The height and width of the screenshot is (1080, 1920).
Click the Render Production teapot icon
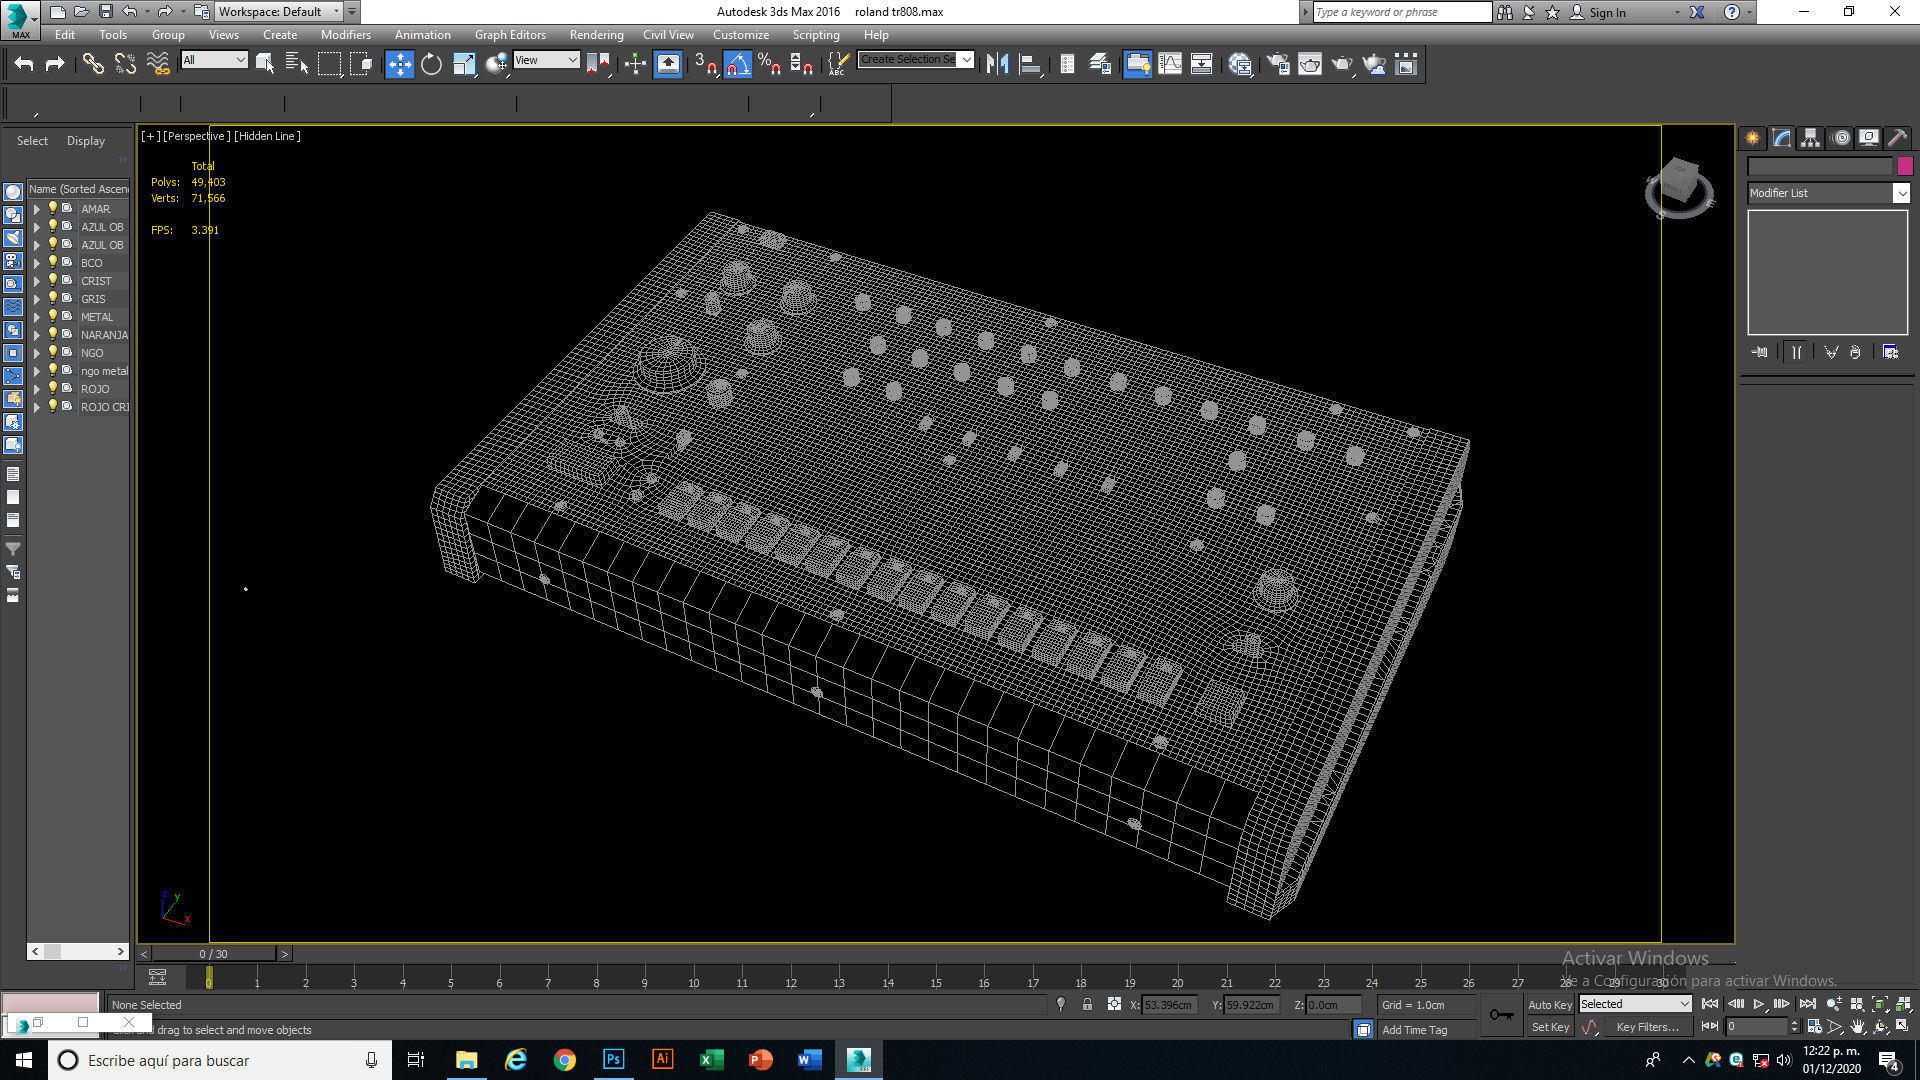point(1342,64)
